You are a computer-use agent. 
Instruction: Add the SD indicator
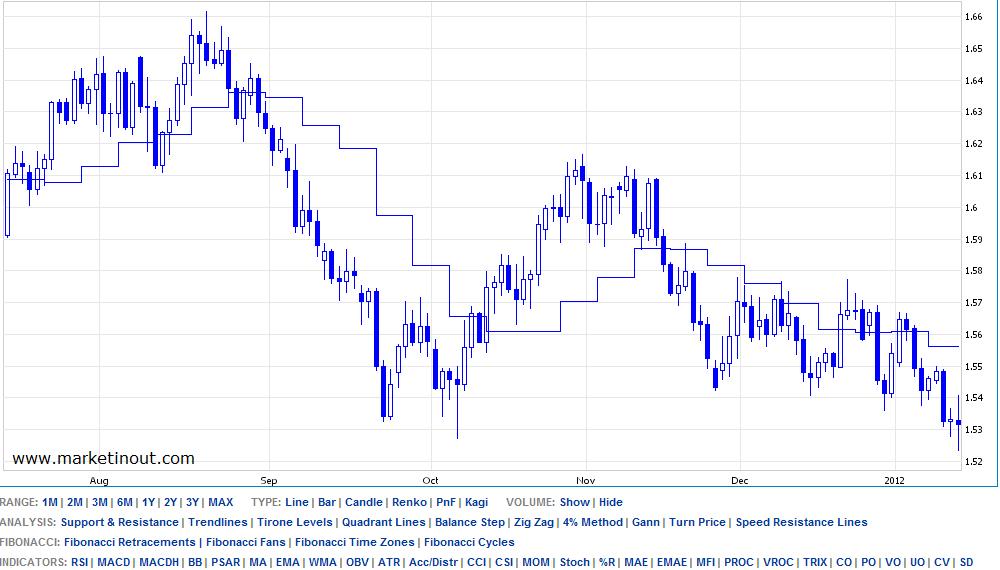(x=966, y=562)
